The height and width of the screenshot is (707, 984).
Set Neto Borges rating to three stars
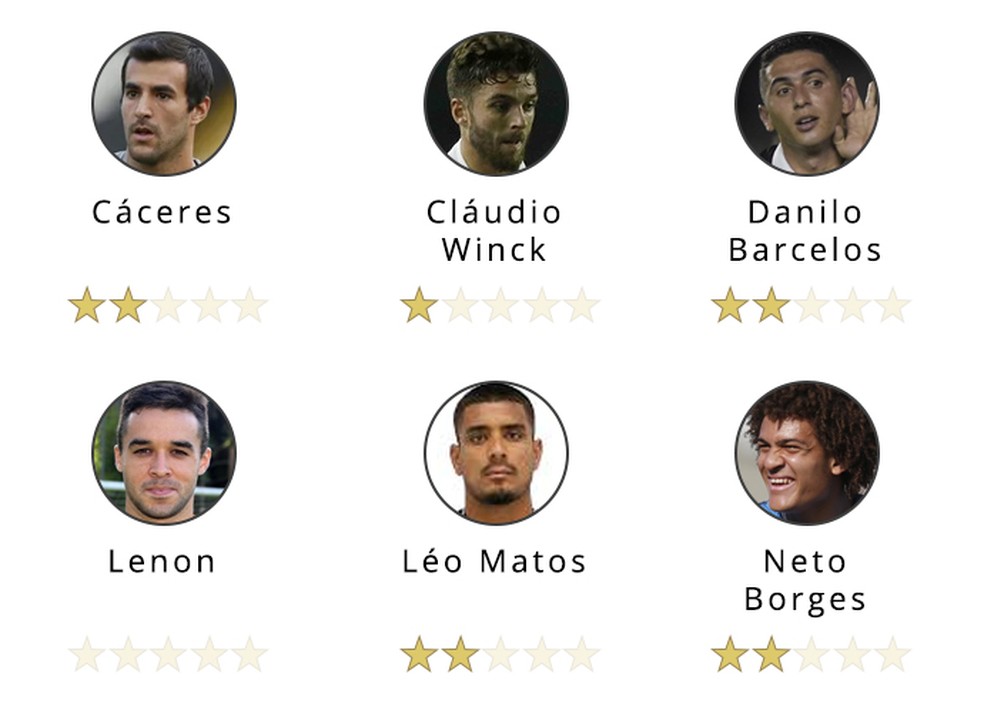point(811,655)
